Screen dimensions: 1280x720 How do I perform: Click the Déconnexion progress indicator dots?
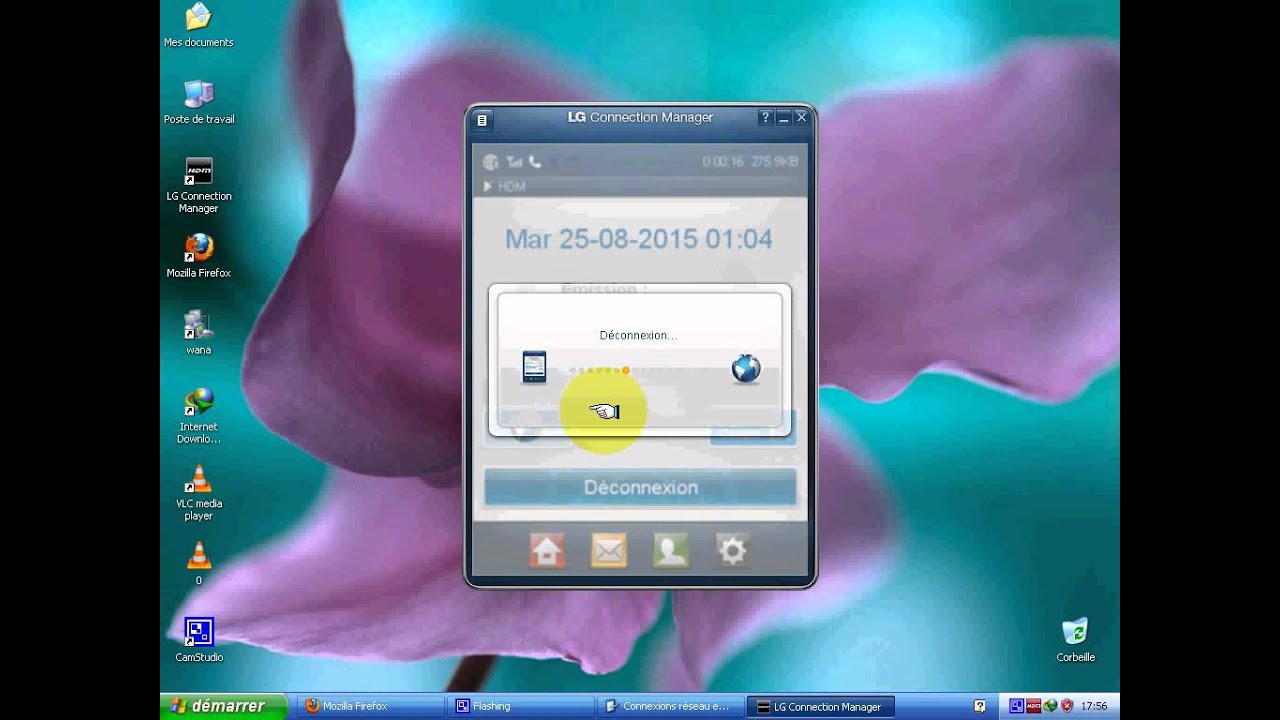(x=640, y=371)
